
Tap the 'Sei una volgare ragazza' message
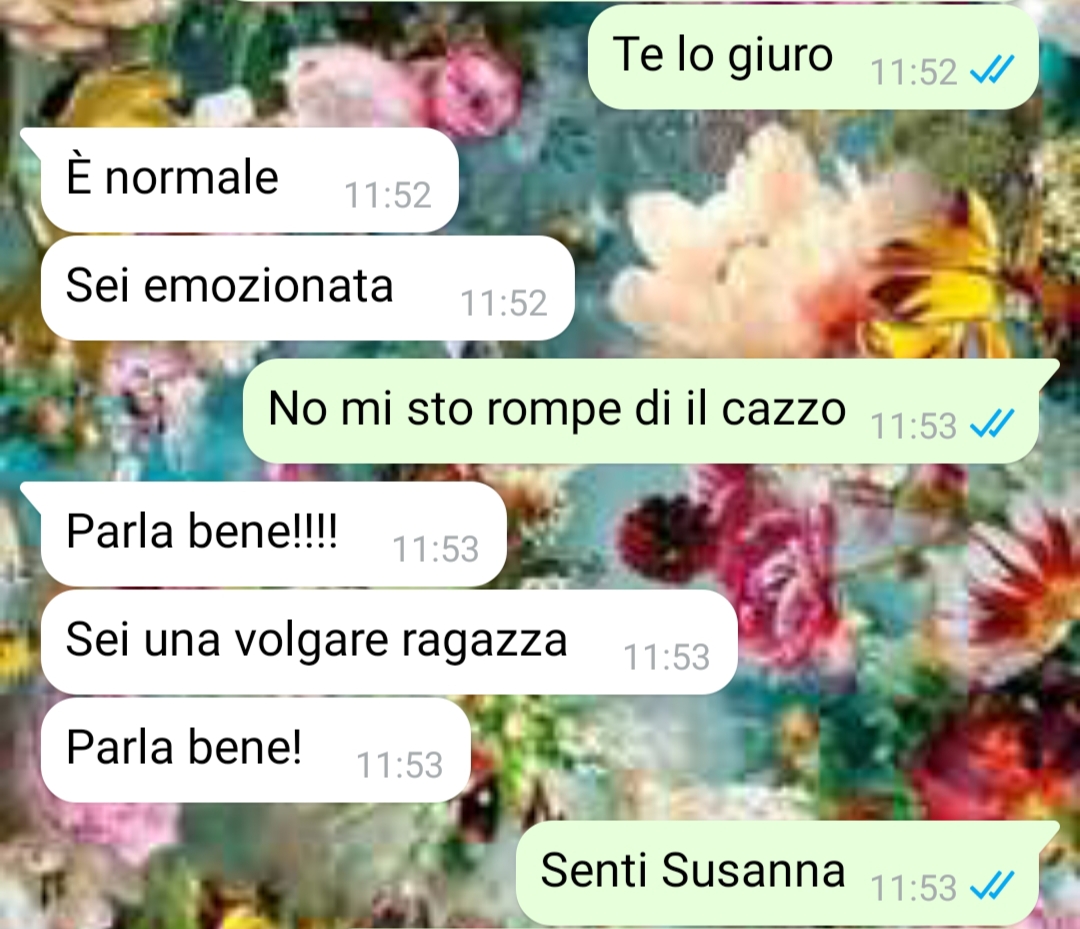coord(389,642)
